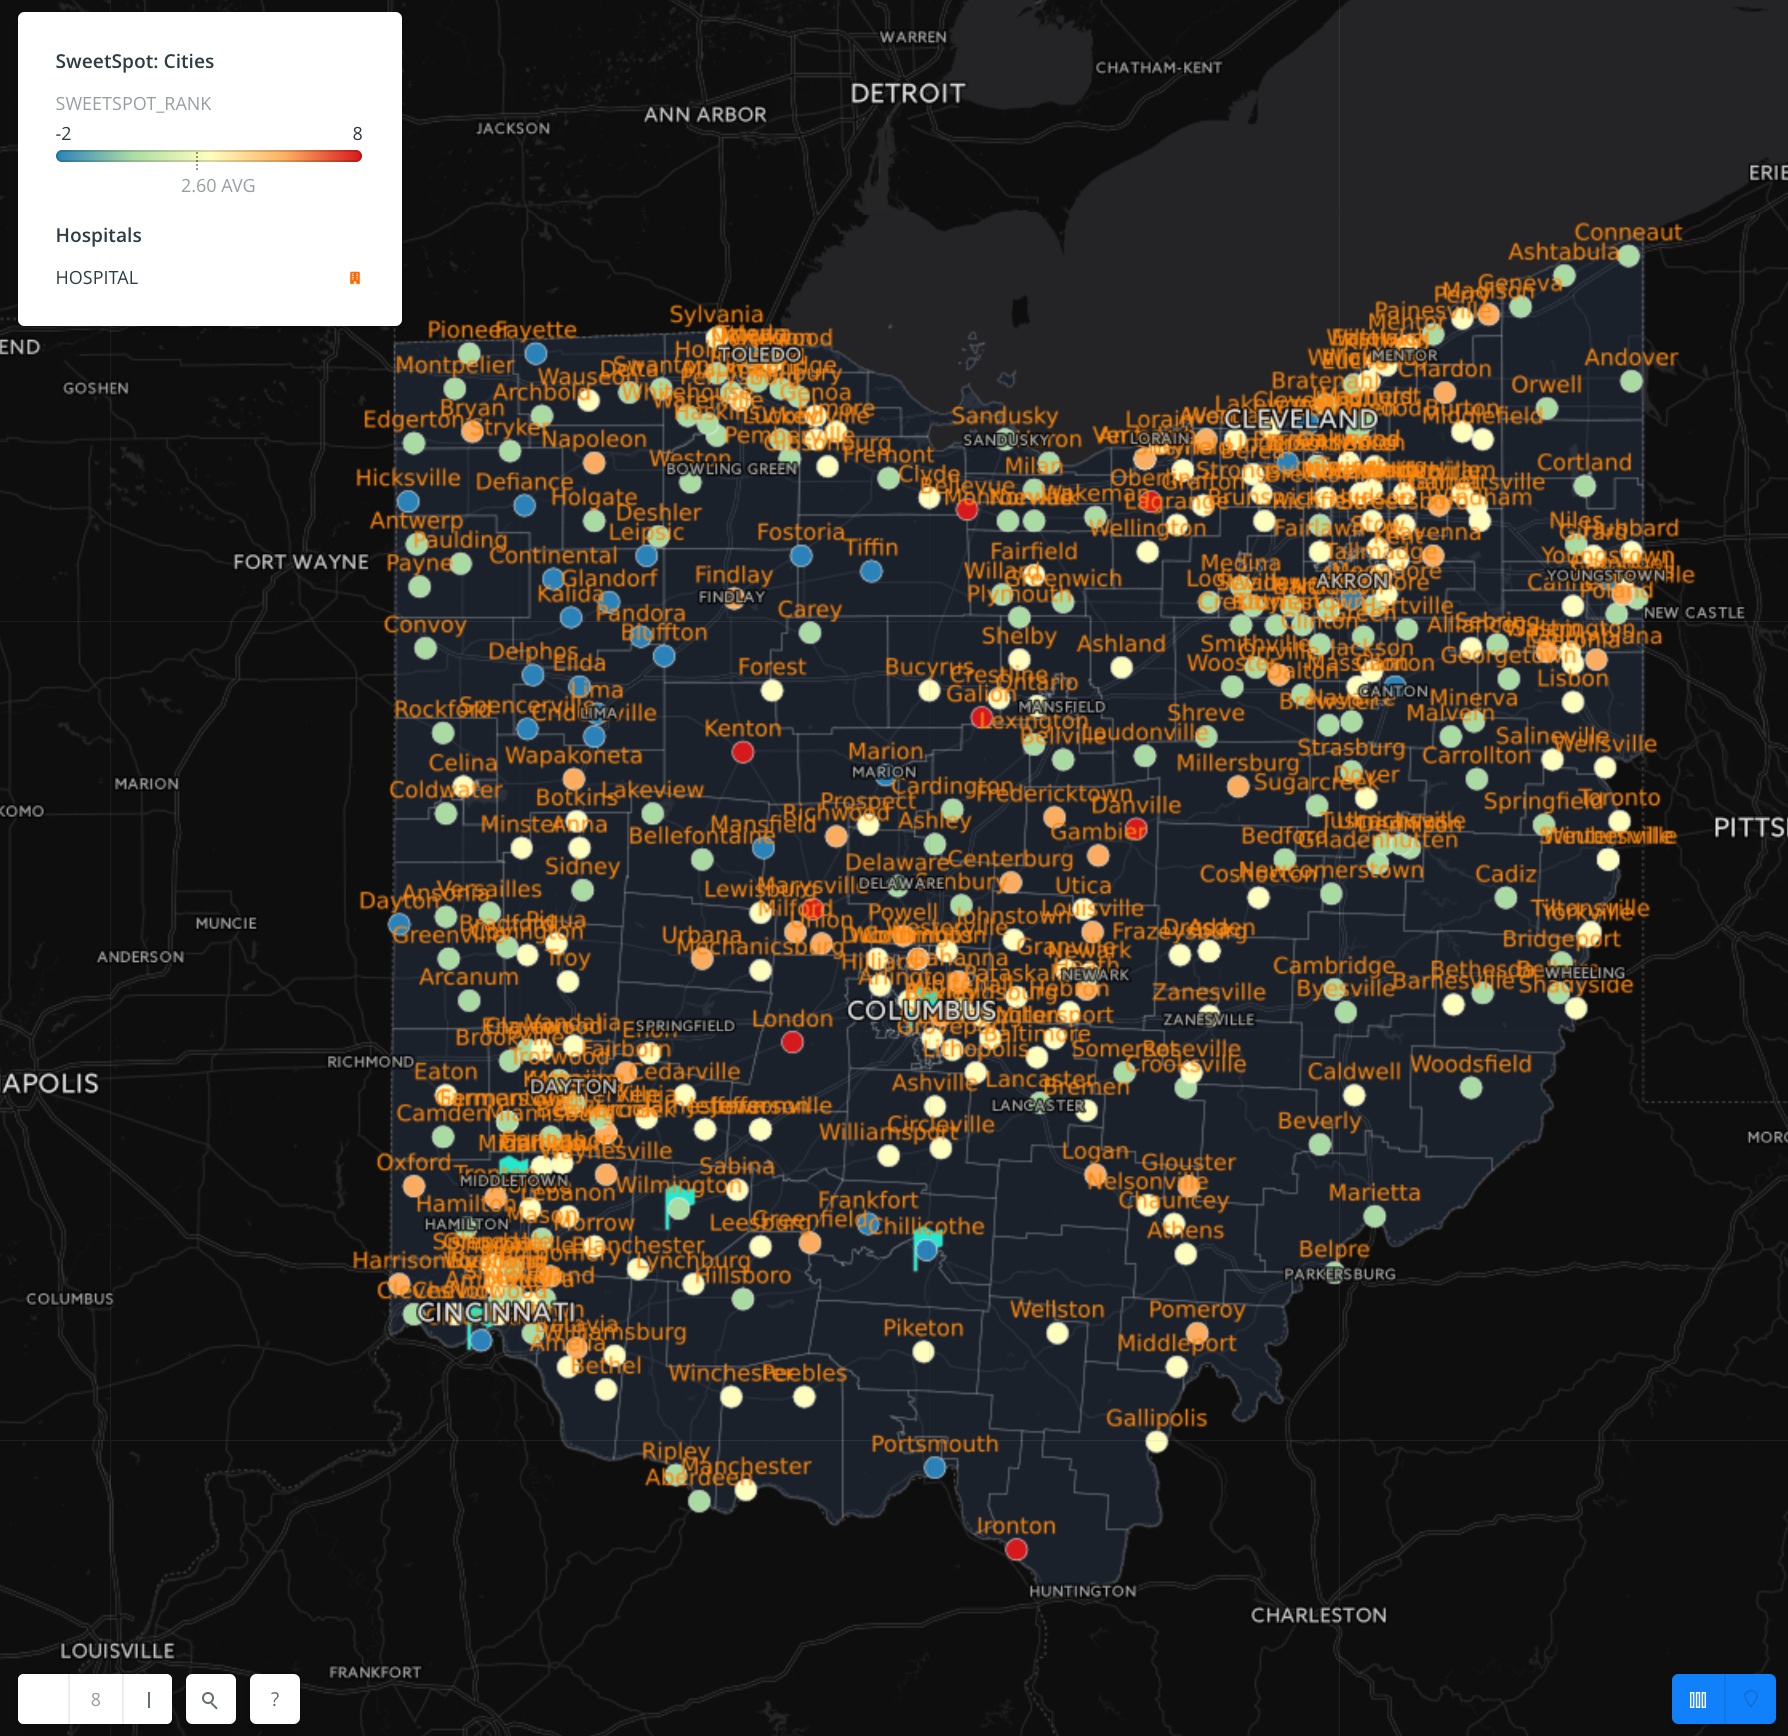
Task: Click the green marker below Carey
Action: (x=810, y=633)
